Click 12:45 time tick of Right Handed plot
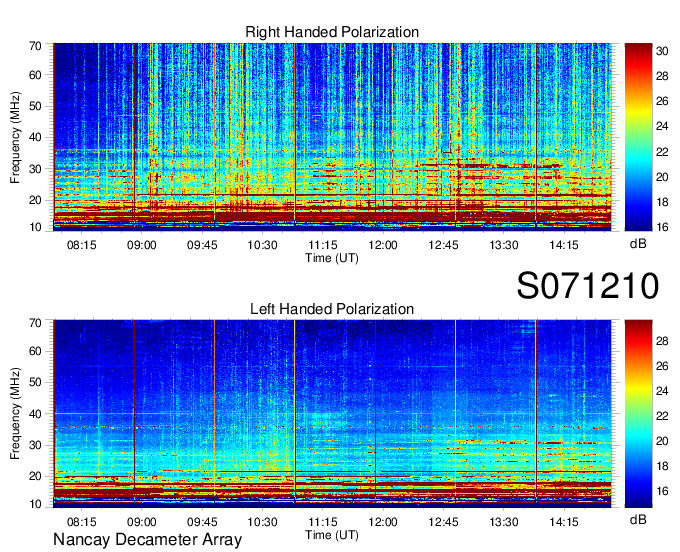Image resolution: width=680 pixels, height=552 pixels. (443, 245)
